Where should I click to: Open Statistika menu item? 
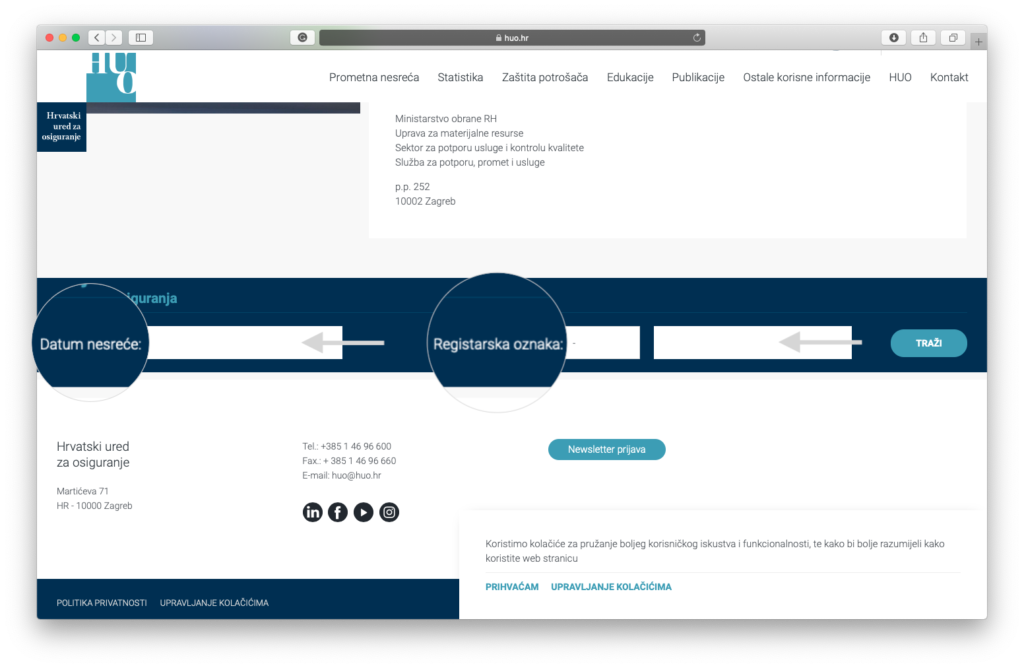coord(460,77)
